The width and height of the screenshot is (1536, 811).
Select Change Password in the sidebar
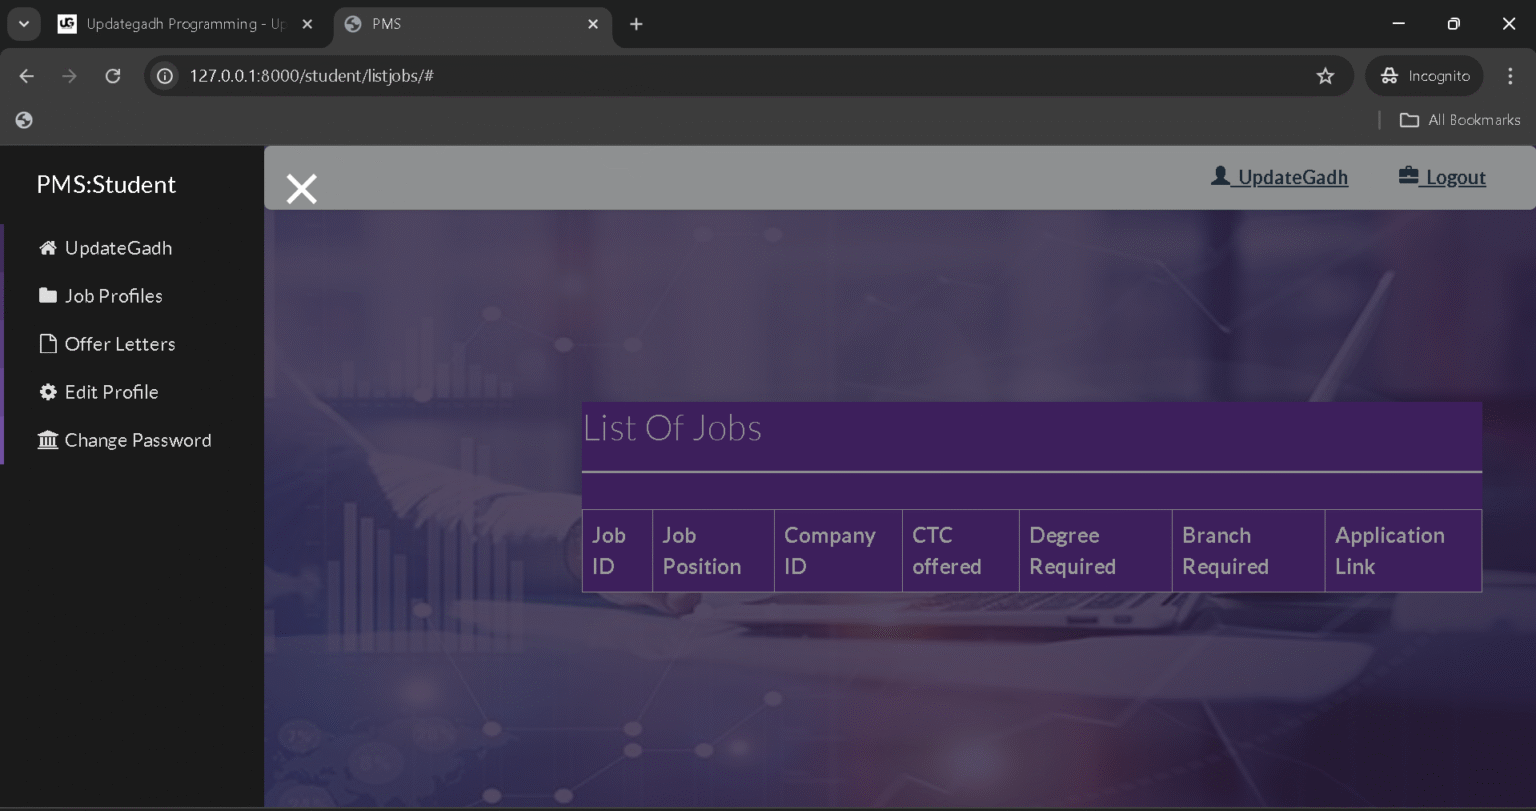[137, 440]
